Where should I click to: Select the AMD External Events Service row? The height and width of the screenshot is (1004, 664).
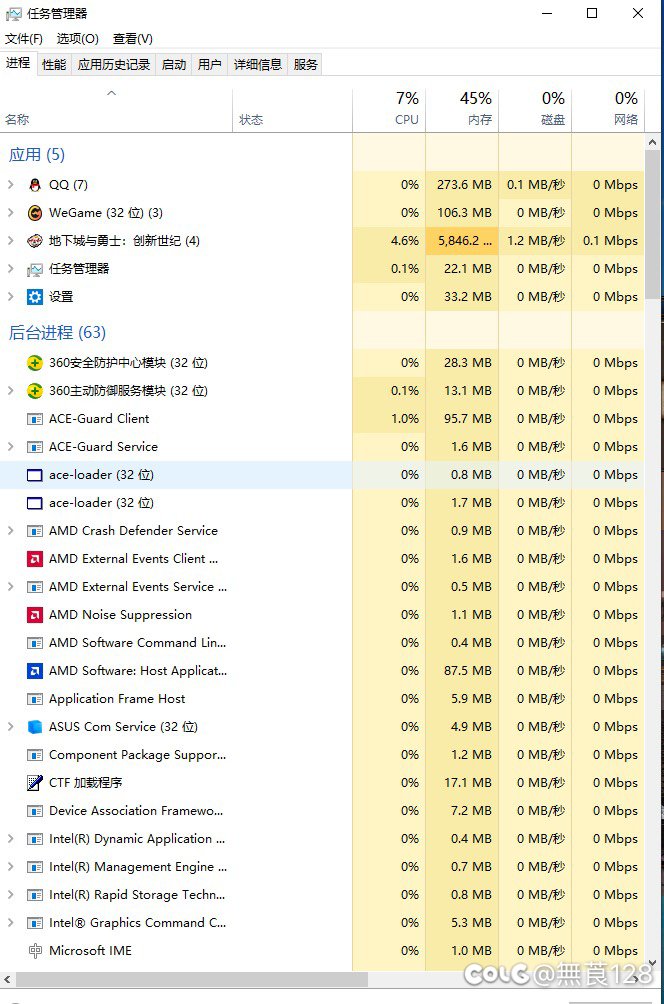pyautogui.click(x=322, y=587)
